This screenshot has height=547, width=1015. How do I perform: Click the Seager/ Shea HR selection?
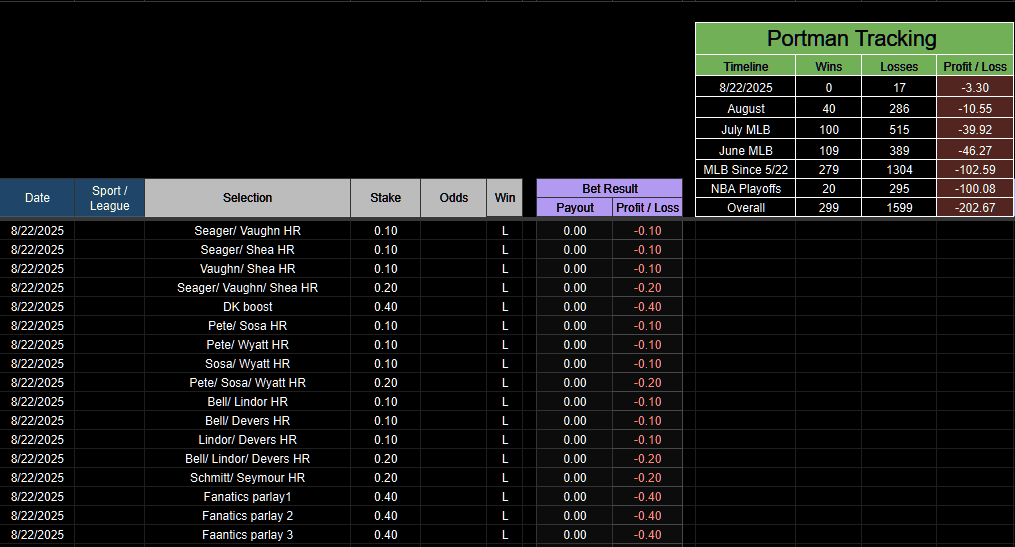247,249
